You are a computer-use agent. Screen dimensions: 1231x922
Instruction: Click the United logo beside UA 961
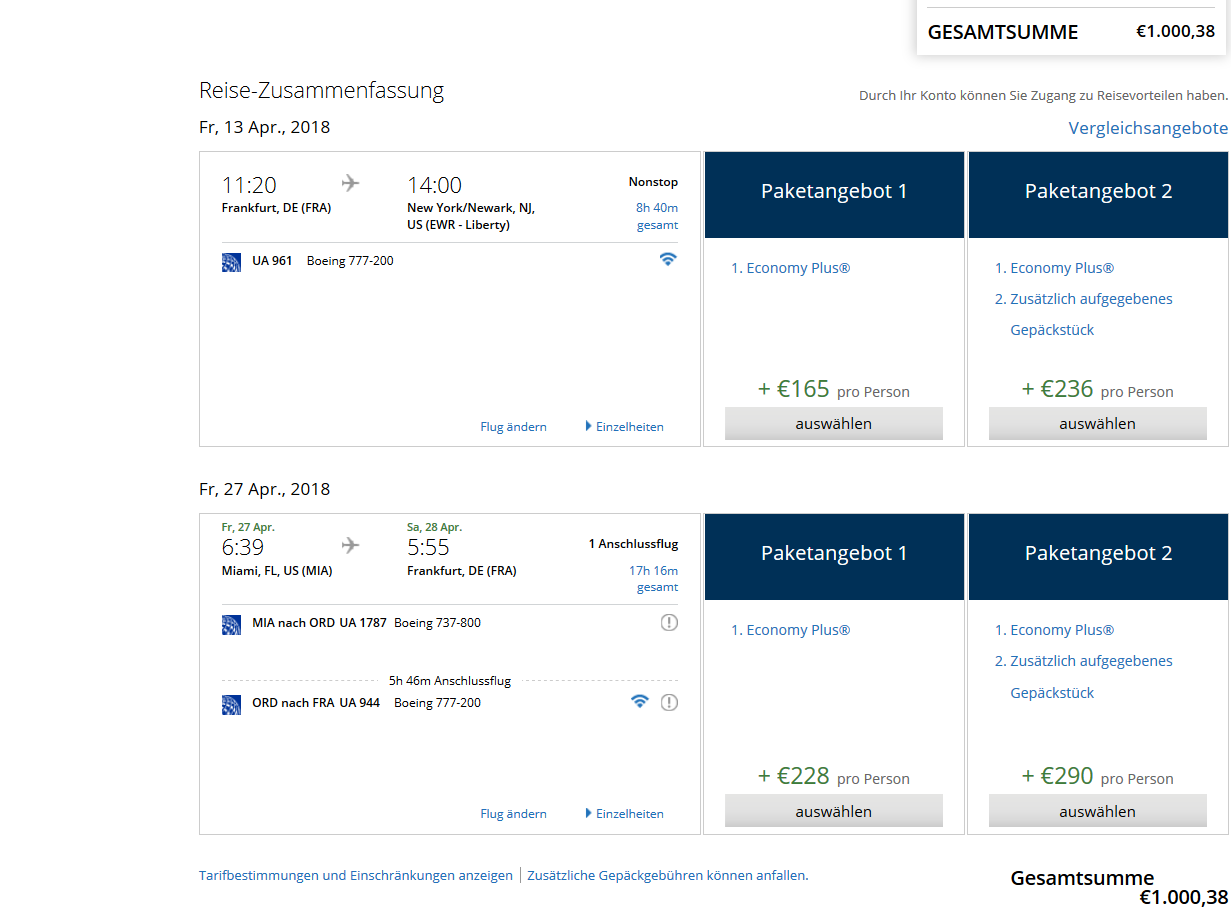tap(231, 262)
